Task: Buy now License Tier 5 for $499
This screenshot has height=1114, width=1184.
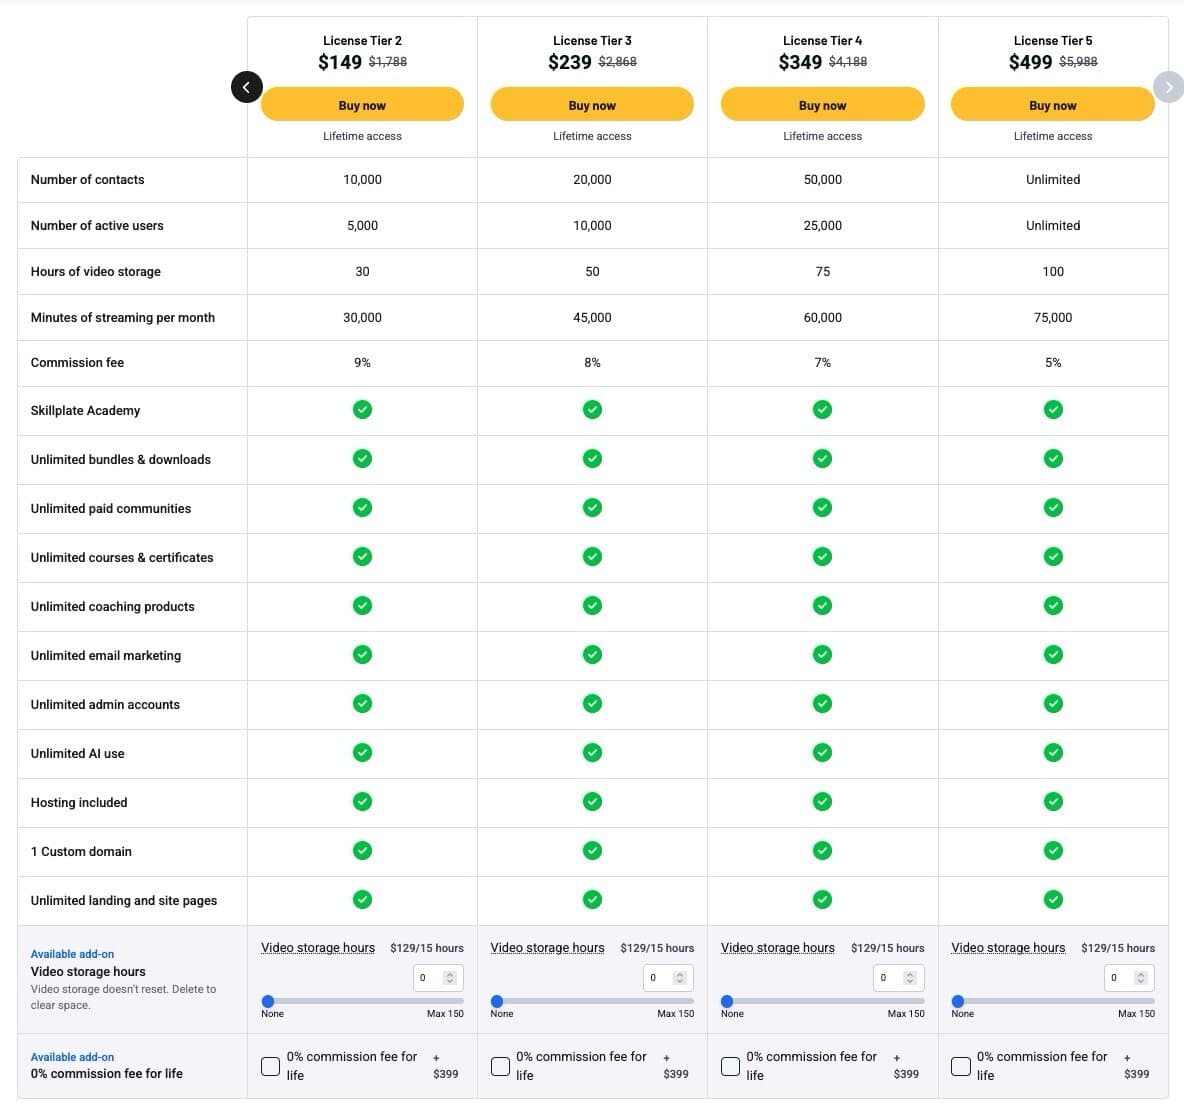Action: (1052, 105)
